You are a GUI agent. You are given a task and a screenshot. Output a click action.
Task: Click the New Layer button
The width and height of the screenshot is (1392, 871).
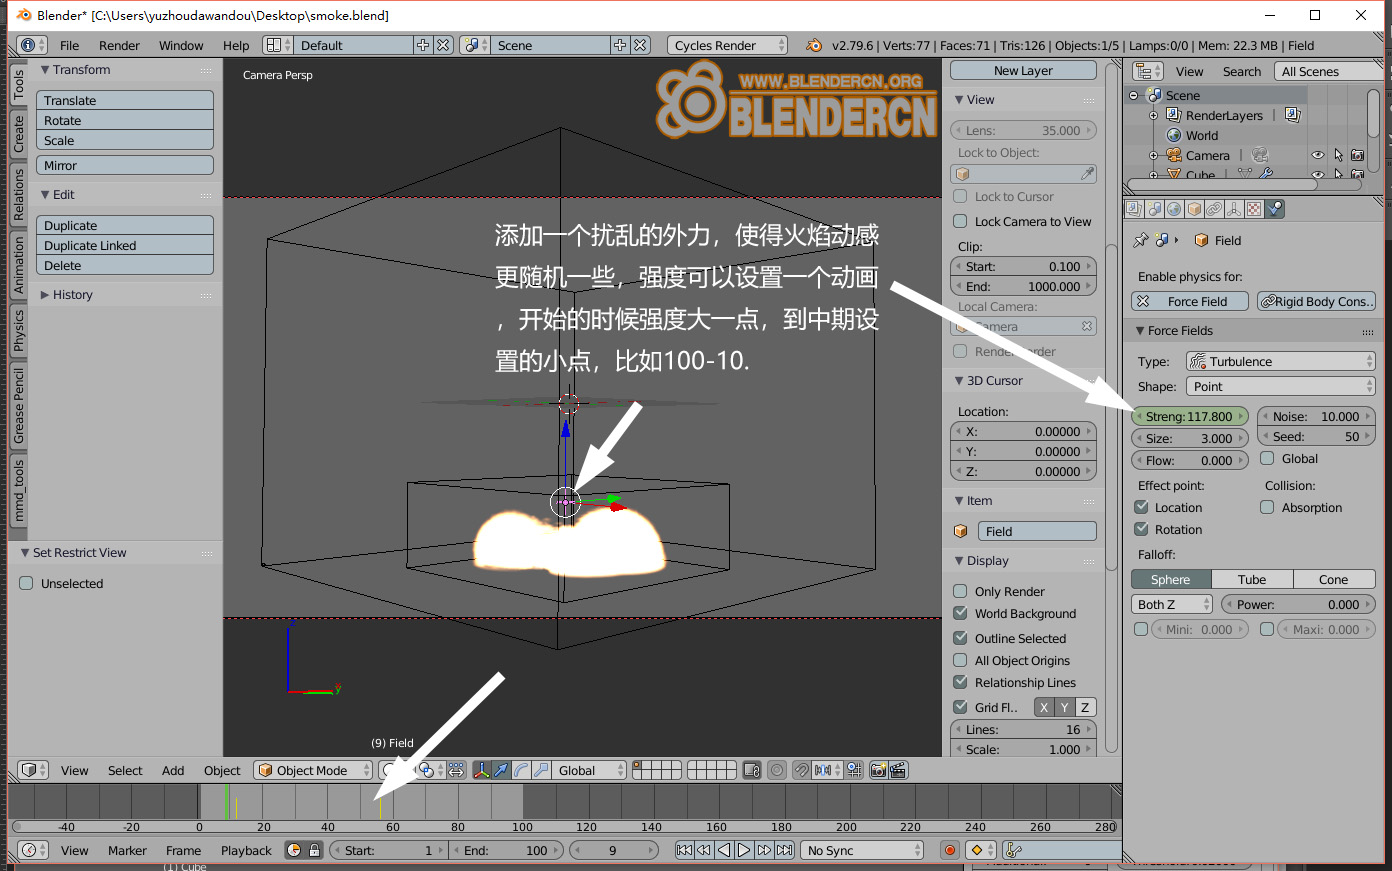[1023, 70]
